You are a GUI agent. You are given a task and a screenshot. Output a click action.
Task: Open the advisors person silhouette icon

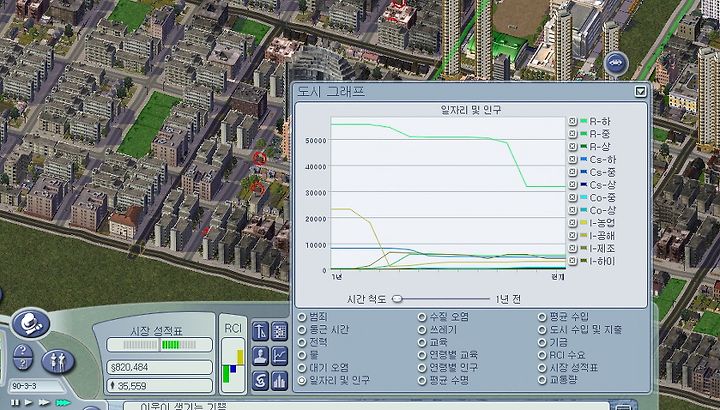260,356
